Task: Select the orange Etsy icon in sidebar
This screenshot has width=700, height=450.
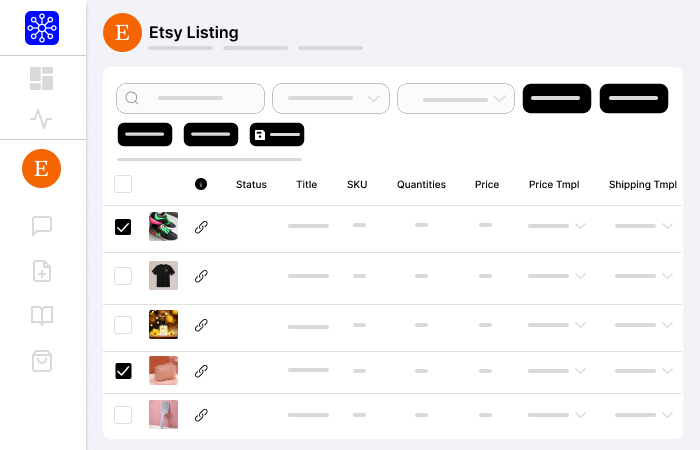Action: click(x=42, y=168)
